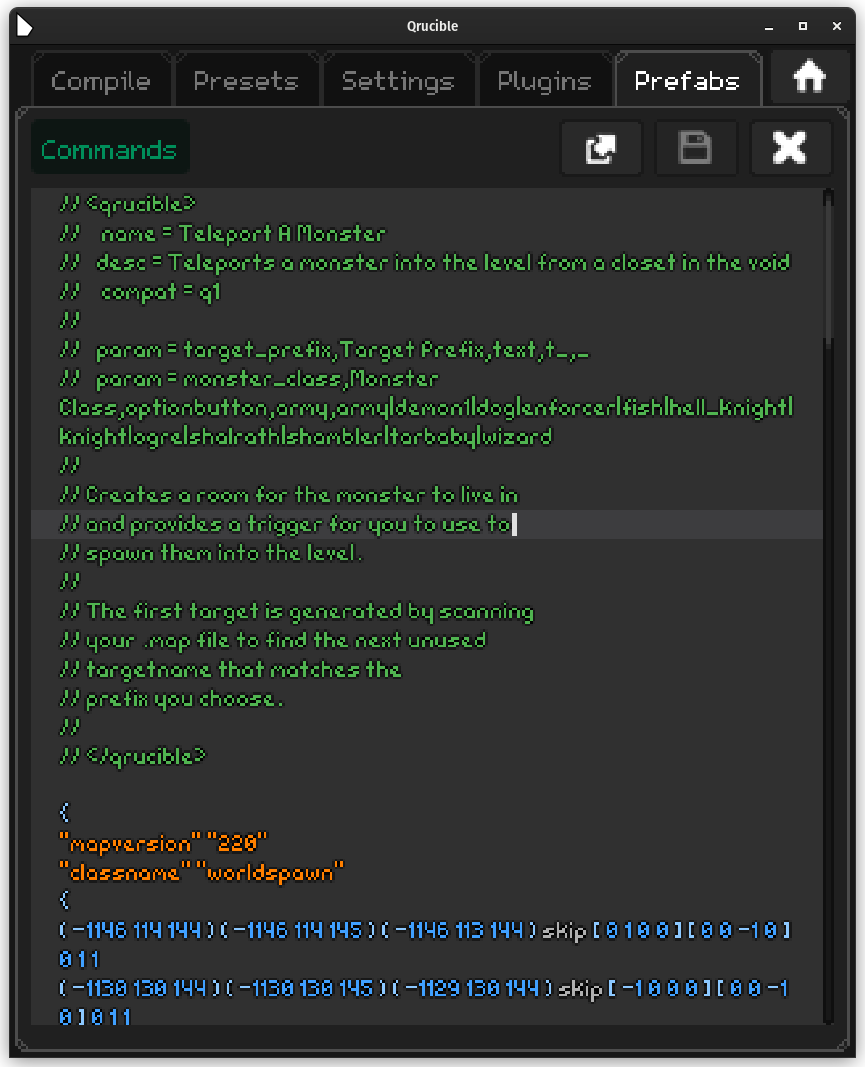Click the floppy disk save icon
865x1067 pixels.
point(695,149)
